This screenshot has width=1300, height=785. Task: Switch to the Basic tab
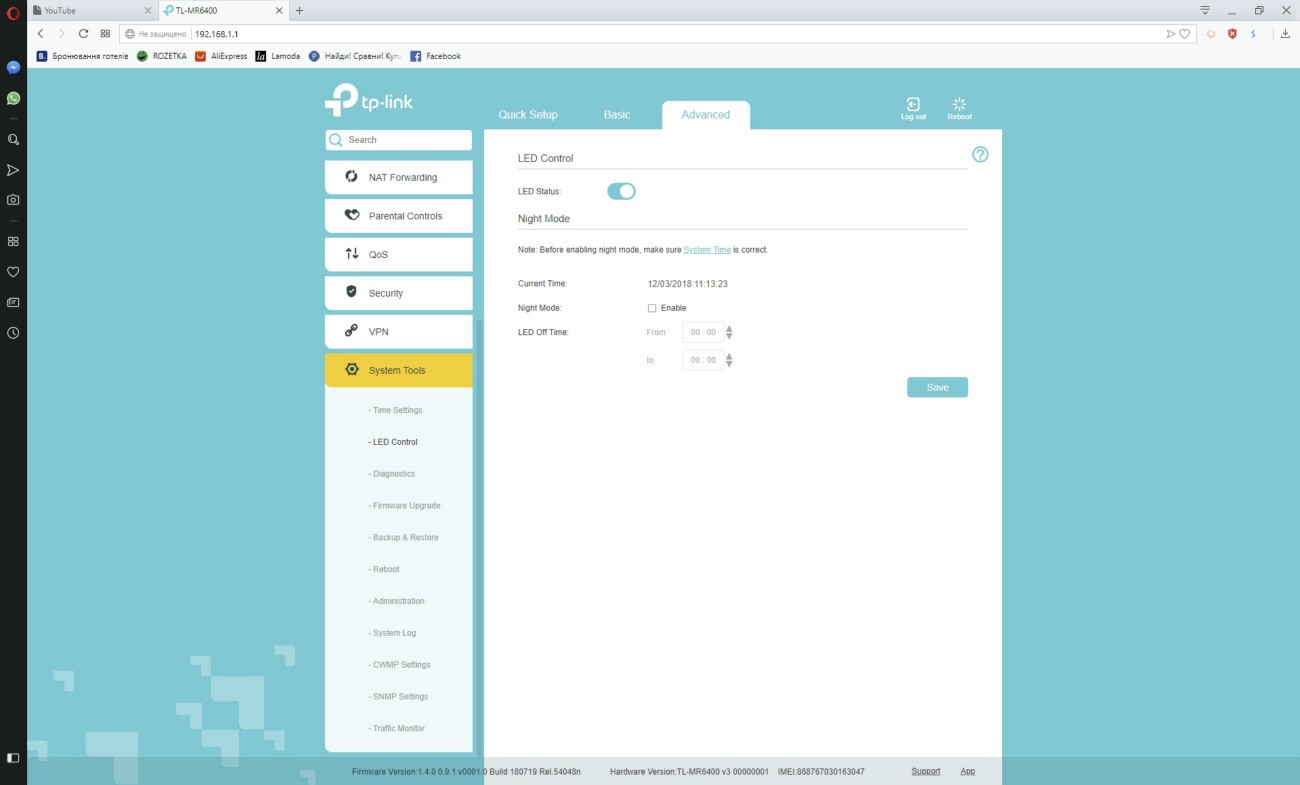[x=617, y=115]
